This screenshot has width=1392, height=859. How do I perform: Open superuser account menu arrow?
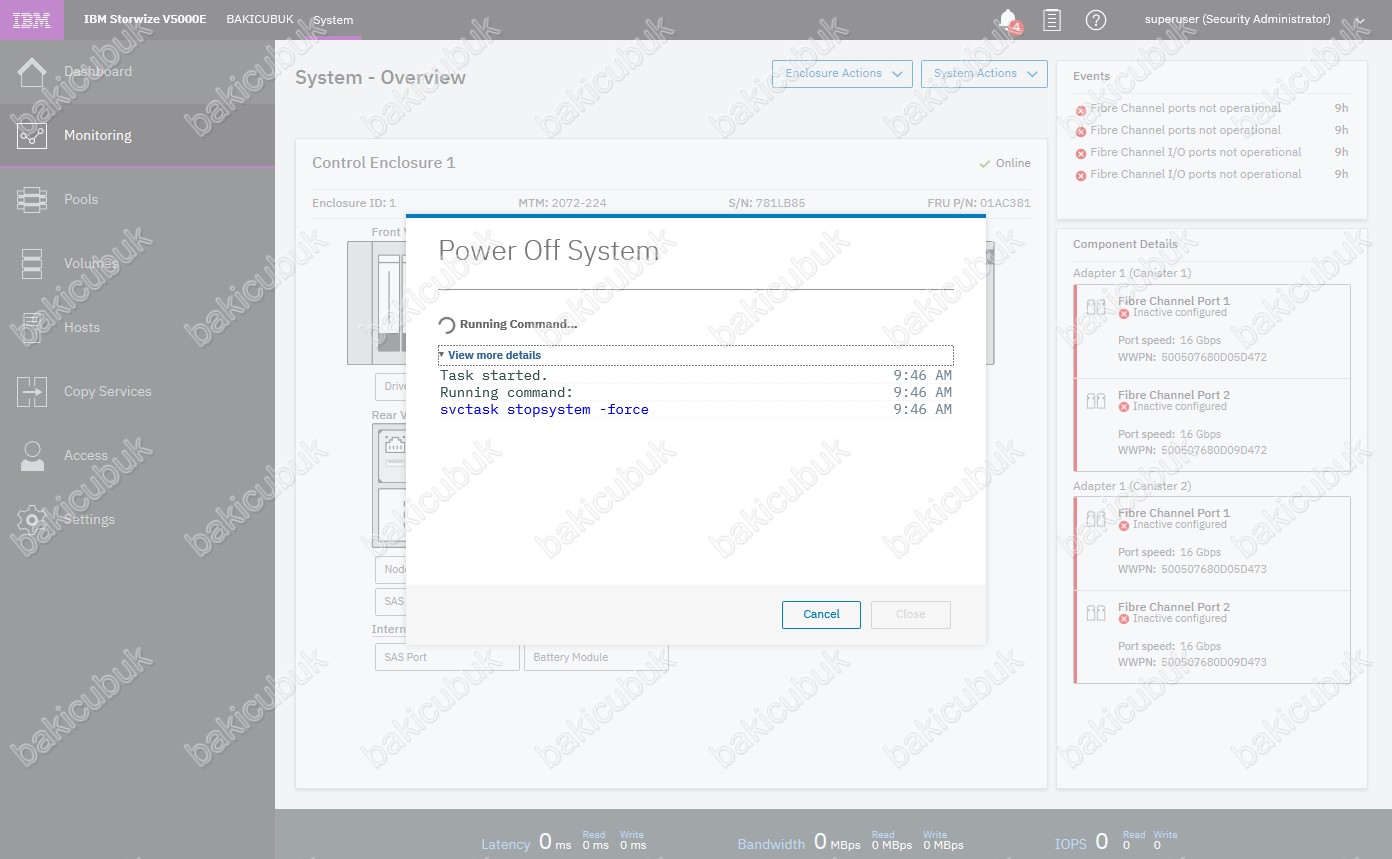click(1359, 20)
